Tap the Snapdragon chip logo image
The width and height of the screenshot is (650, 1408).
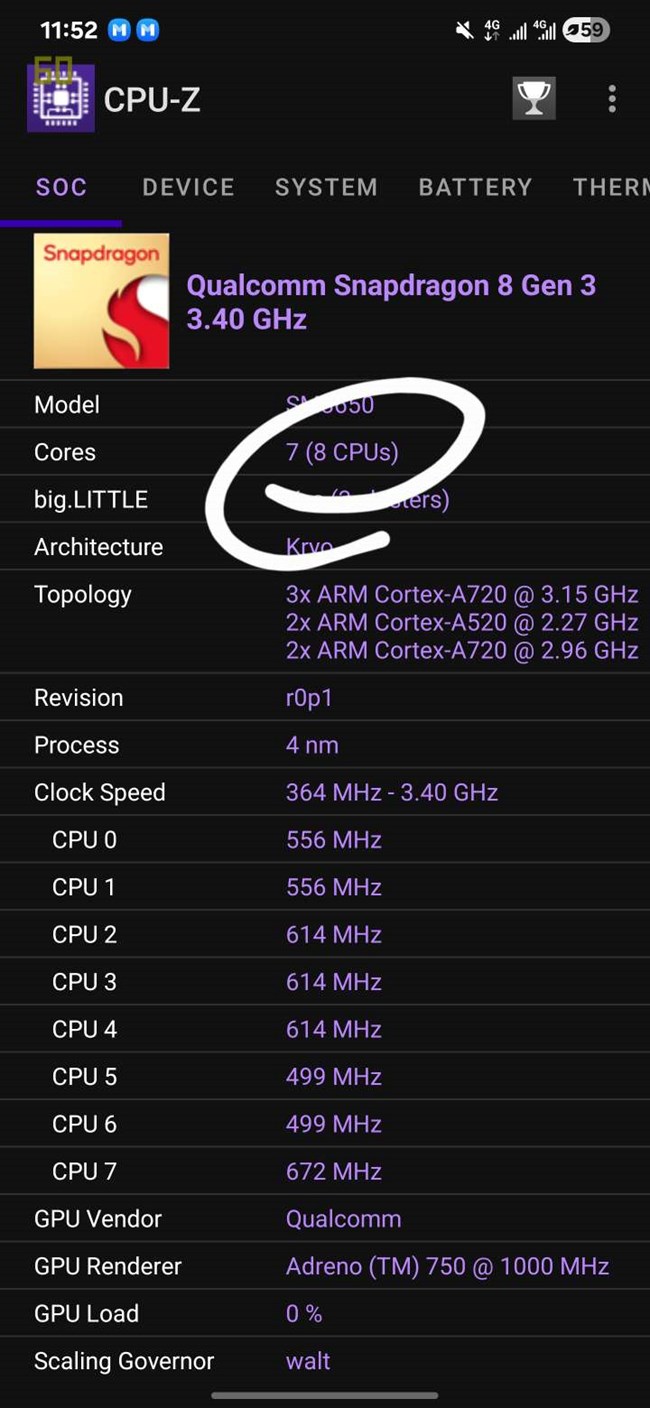tap(101, 301)
